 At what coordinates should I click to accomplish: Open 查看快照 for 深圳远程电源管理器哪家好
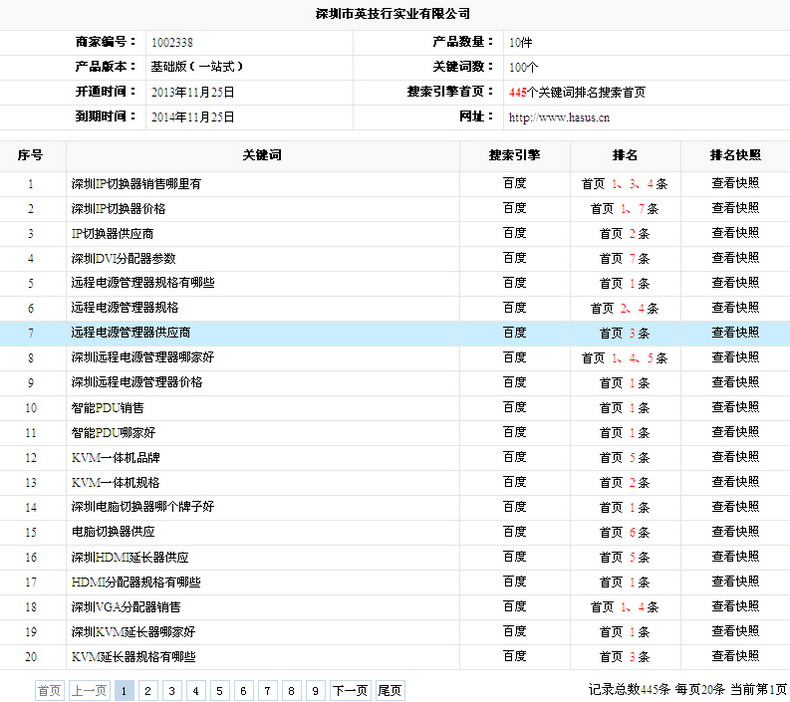[x=735, y=357]
